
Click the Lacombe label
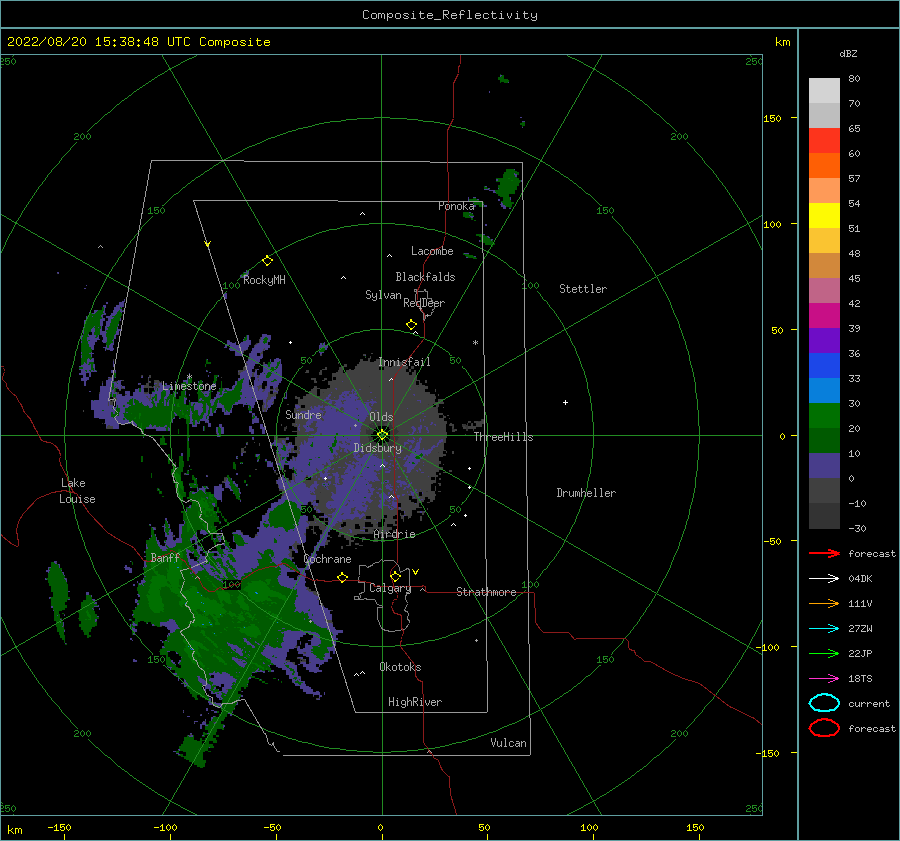point(432,251)
